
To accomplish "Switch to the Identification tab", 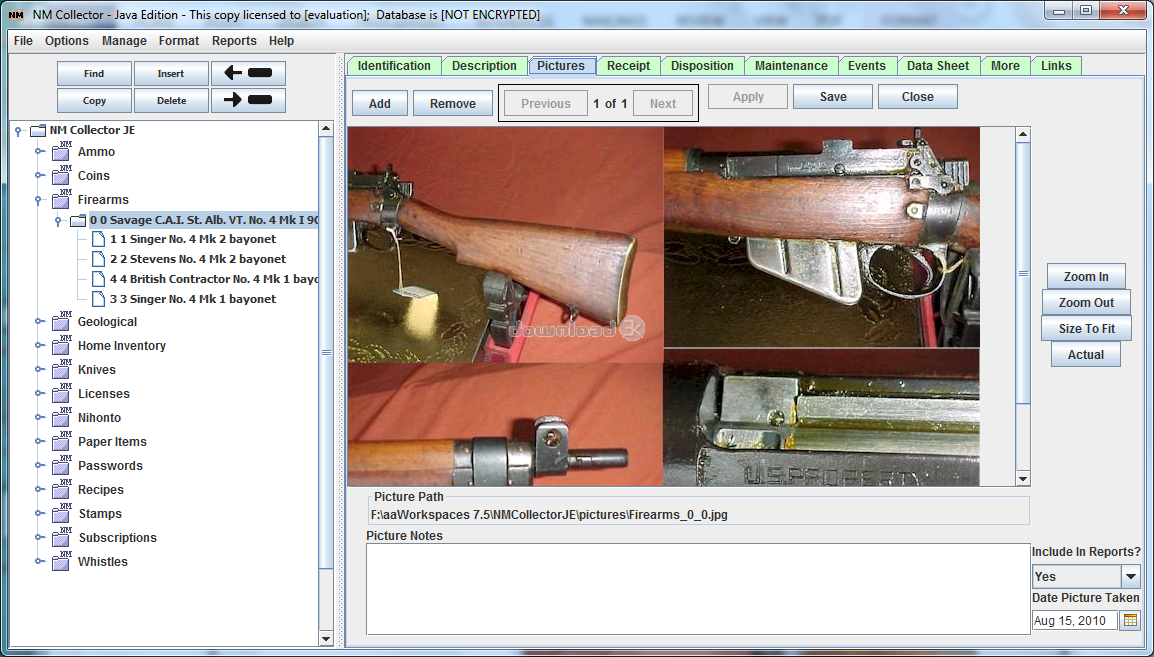I will coord(394,66).
